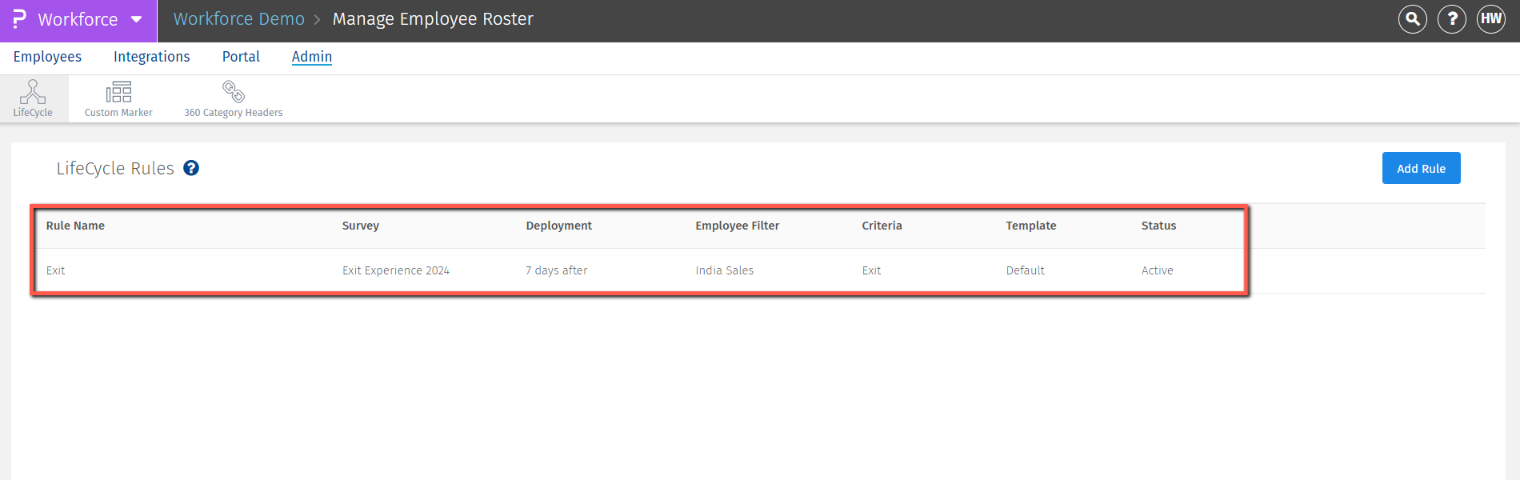This screenshot has width=1520, height=480.
Task: Go to the Employees tab
Action: click(47, 57)
